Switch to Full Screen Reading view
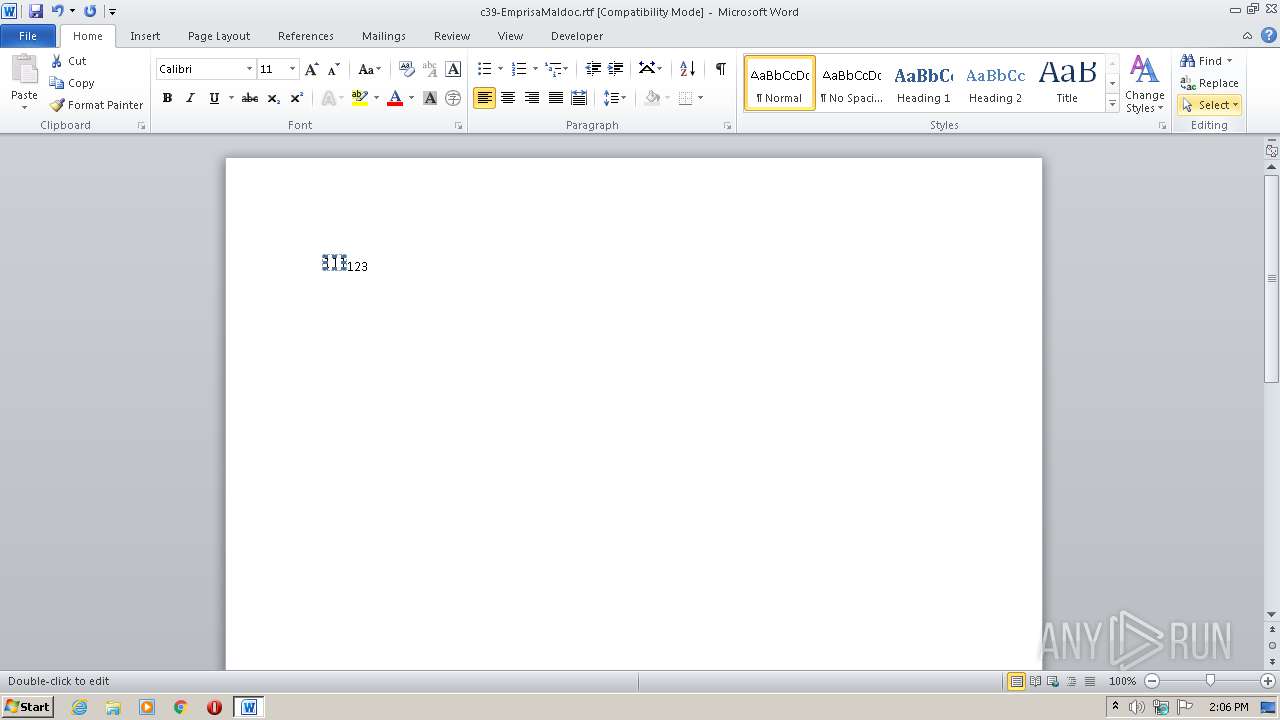The height and width of the screenshot is (720, 1280). pos(1034,681)
